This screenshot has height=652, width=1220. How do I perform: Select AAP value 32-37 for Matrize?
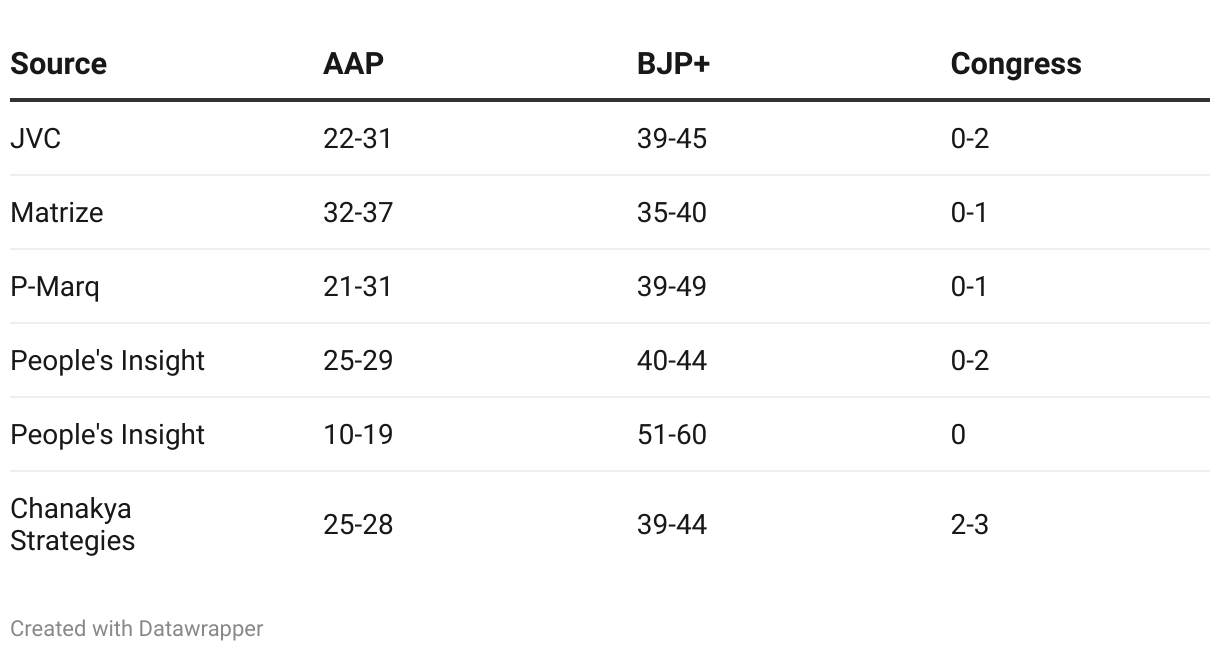click(x=358, y=212)
